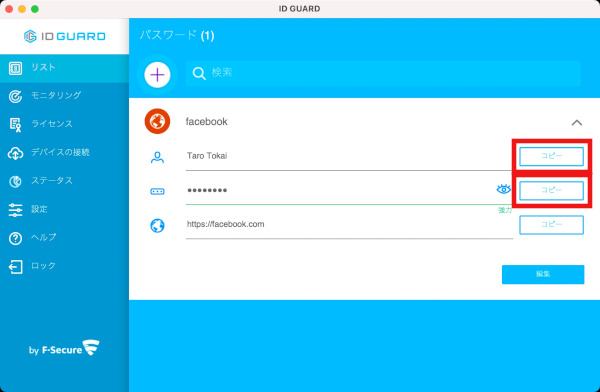Open デバイスの接続 in the sidebar
The image size is (600, 392).
point(64,153)
